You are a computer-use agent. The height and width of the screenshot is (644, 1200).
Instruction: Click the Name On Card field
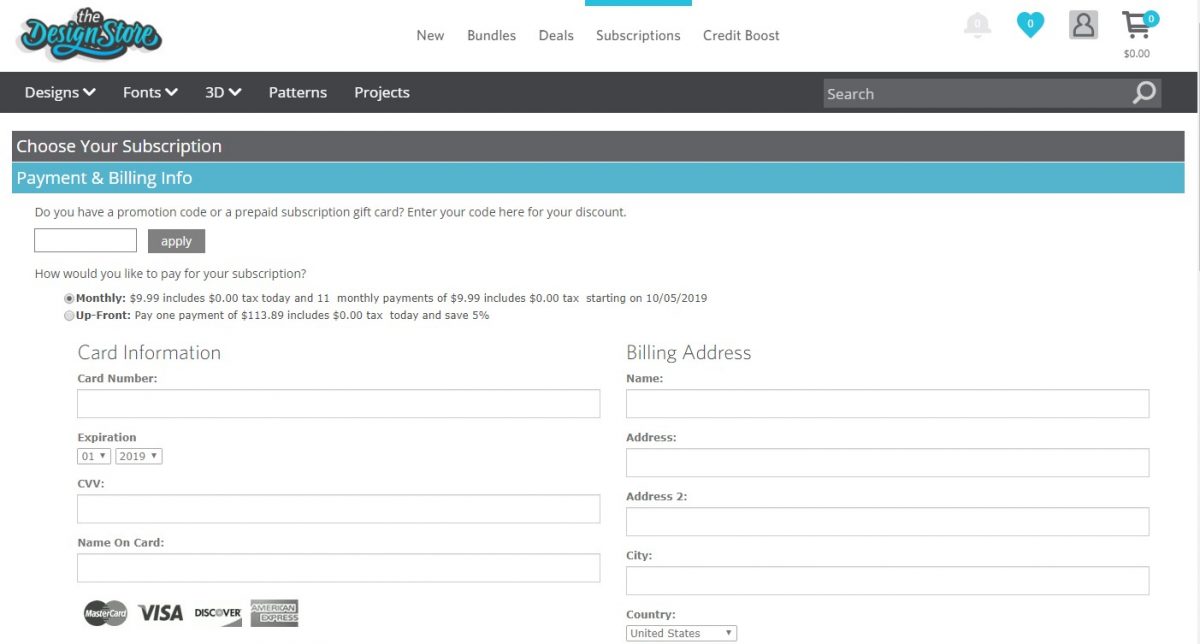pyautogui.click(x=339, y=567)
